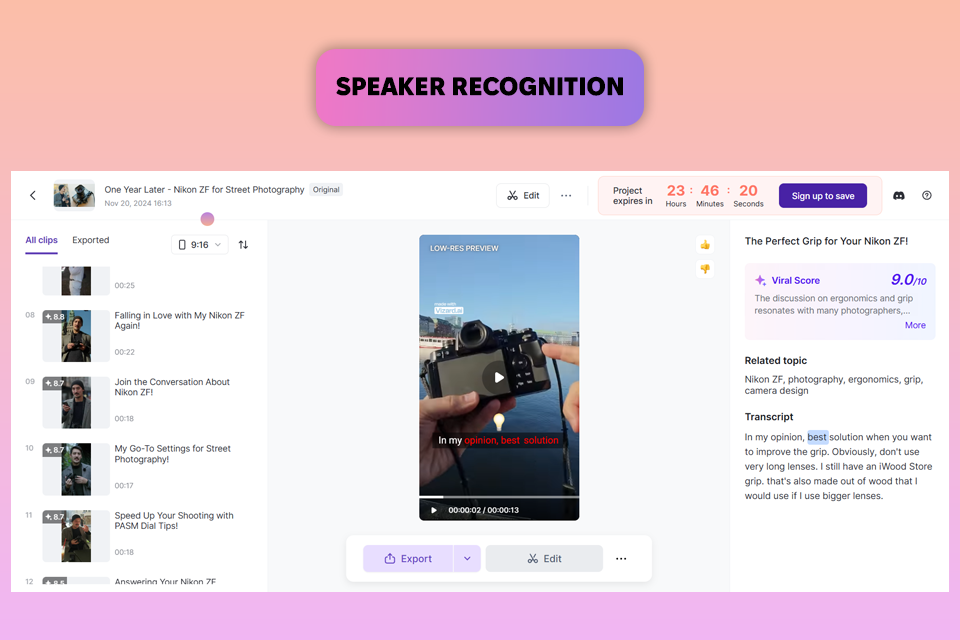The image size is (960, 640).
Task: Click the 00:00:02 / 00:00:13 timecode
Action: tap(483, 510)
